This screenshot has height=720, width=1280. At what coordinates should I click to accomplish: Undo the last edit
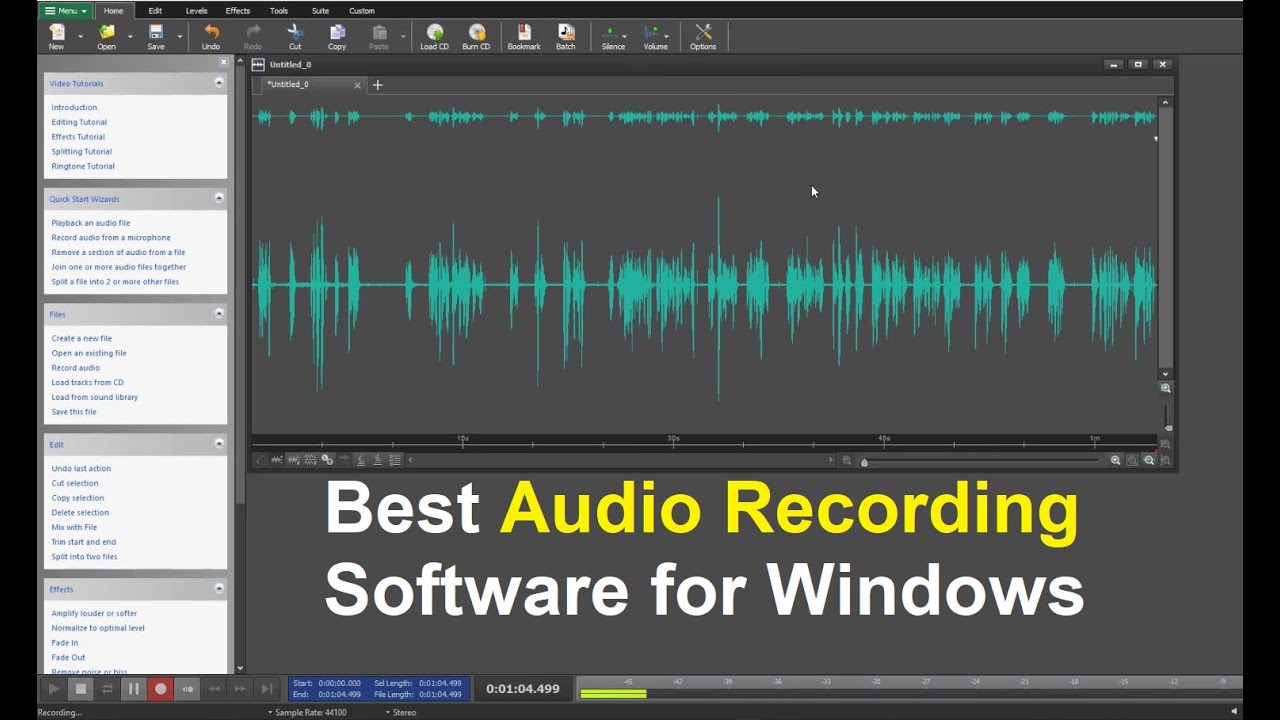coord(210,36)
